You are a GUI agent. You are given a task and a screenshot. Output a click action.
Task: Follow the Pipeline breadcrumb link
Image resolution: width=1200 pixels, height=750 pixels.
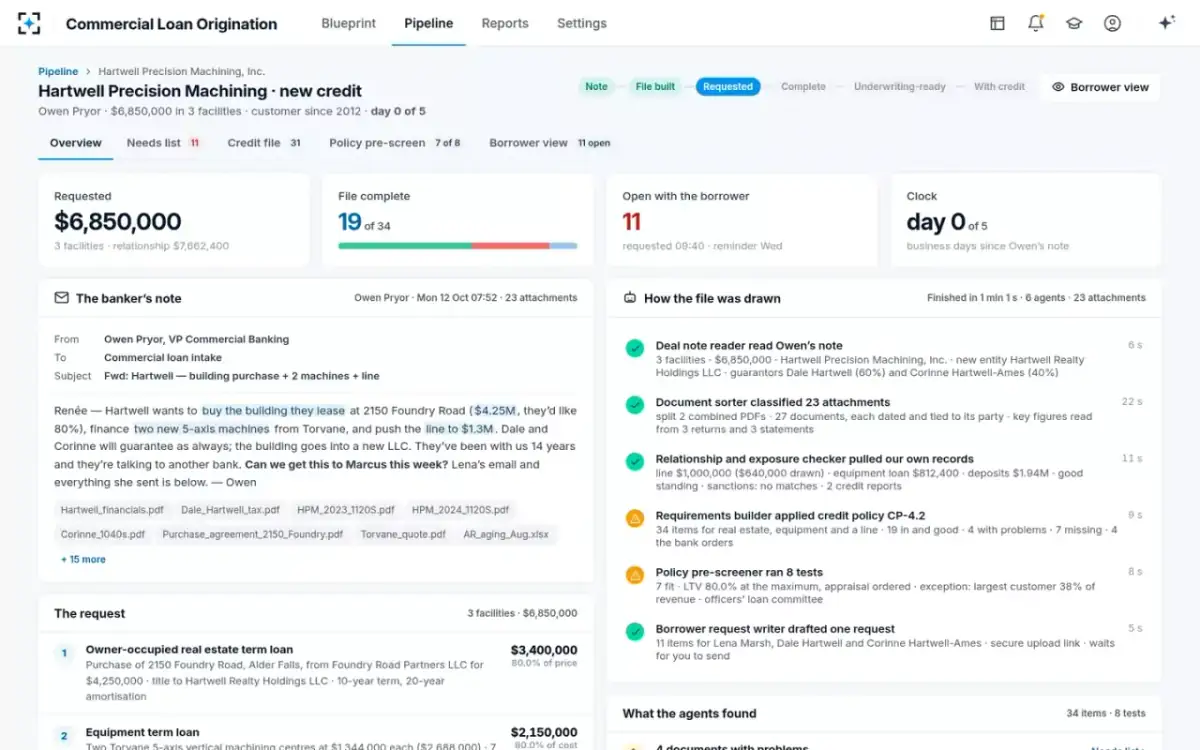point(58,72)
